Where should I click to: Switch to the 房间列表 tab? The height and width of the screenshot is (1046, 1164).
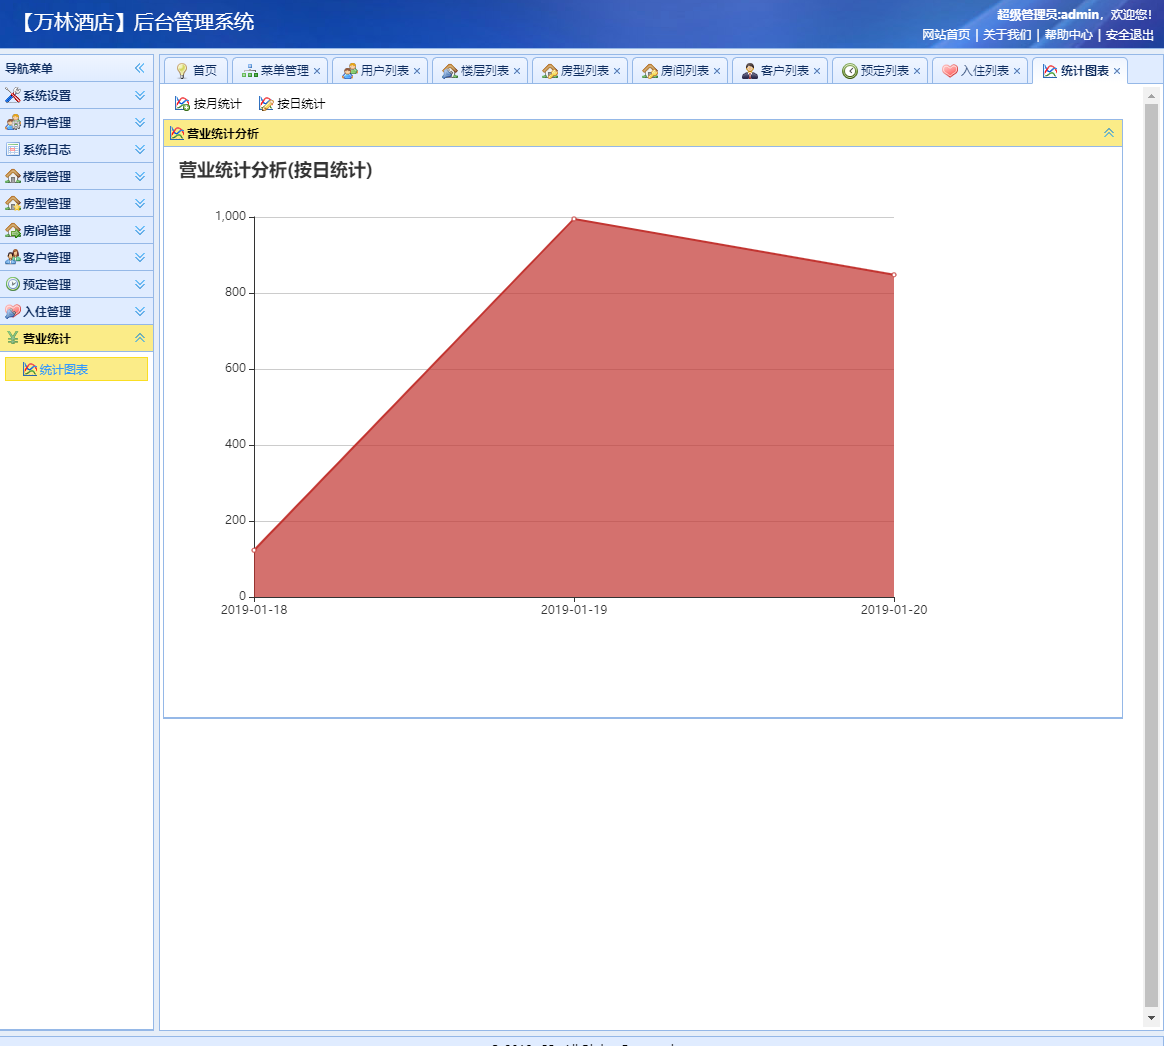[684, 71]
